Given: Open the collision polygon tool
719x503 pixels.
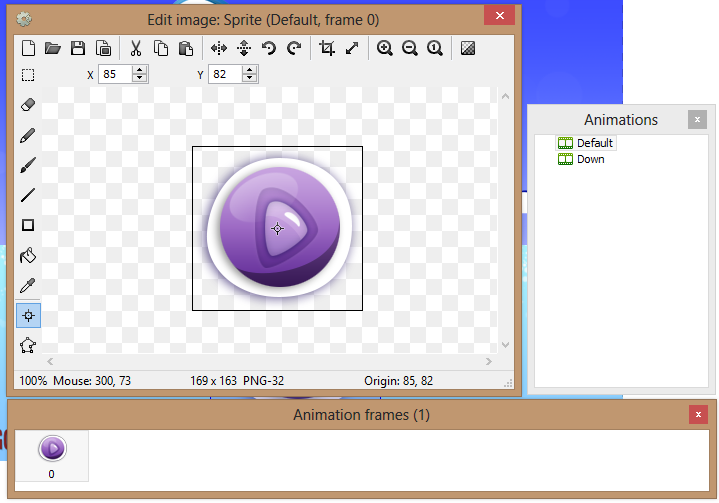Looking at the screenshot, I should pos(28,345).
